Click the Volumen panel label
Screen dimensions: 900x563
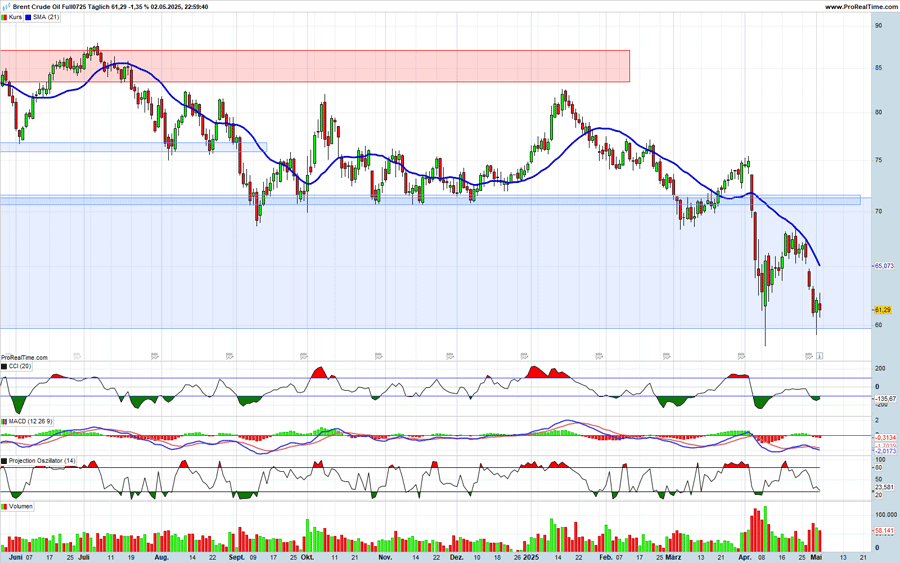pyautogui.click(x=20, y=507)
